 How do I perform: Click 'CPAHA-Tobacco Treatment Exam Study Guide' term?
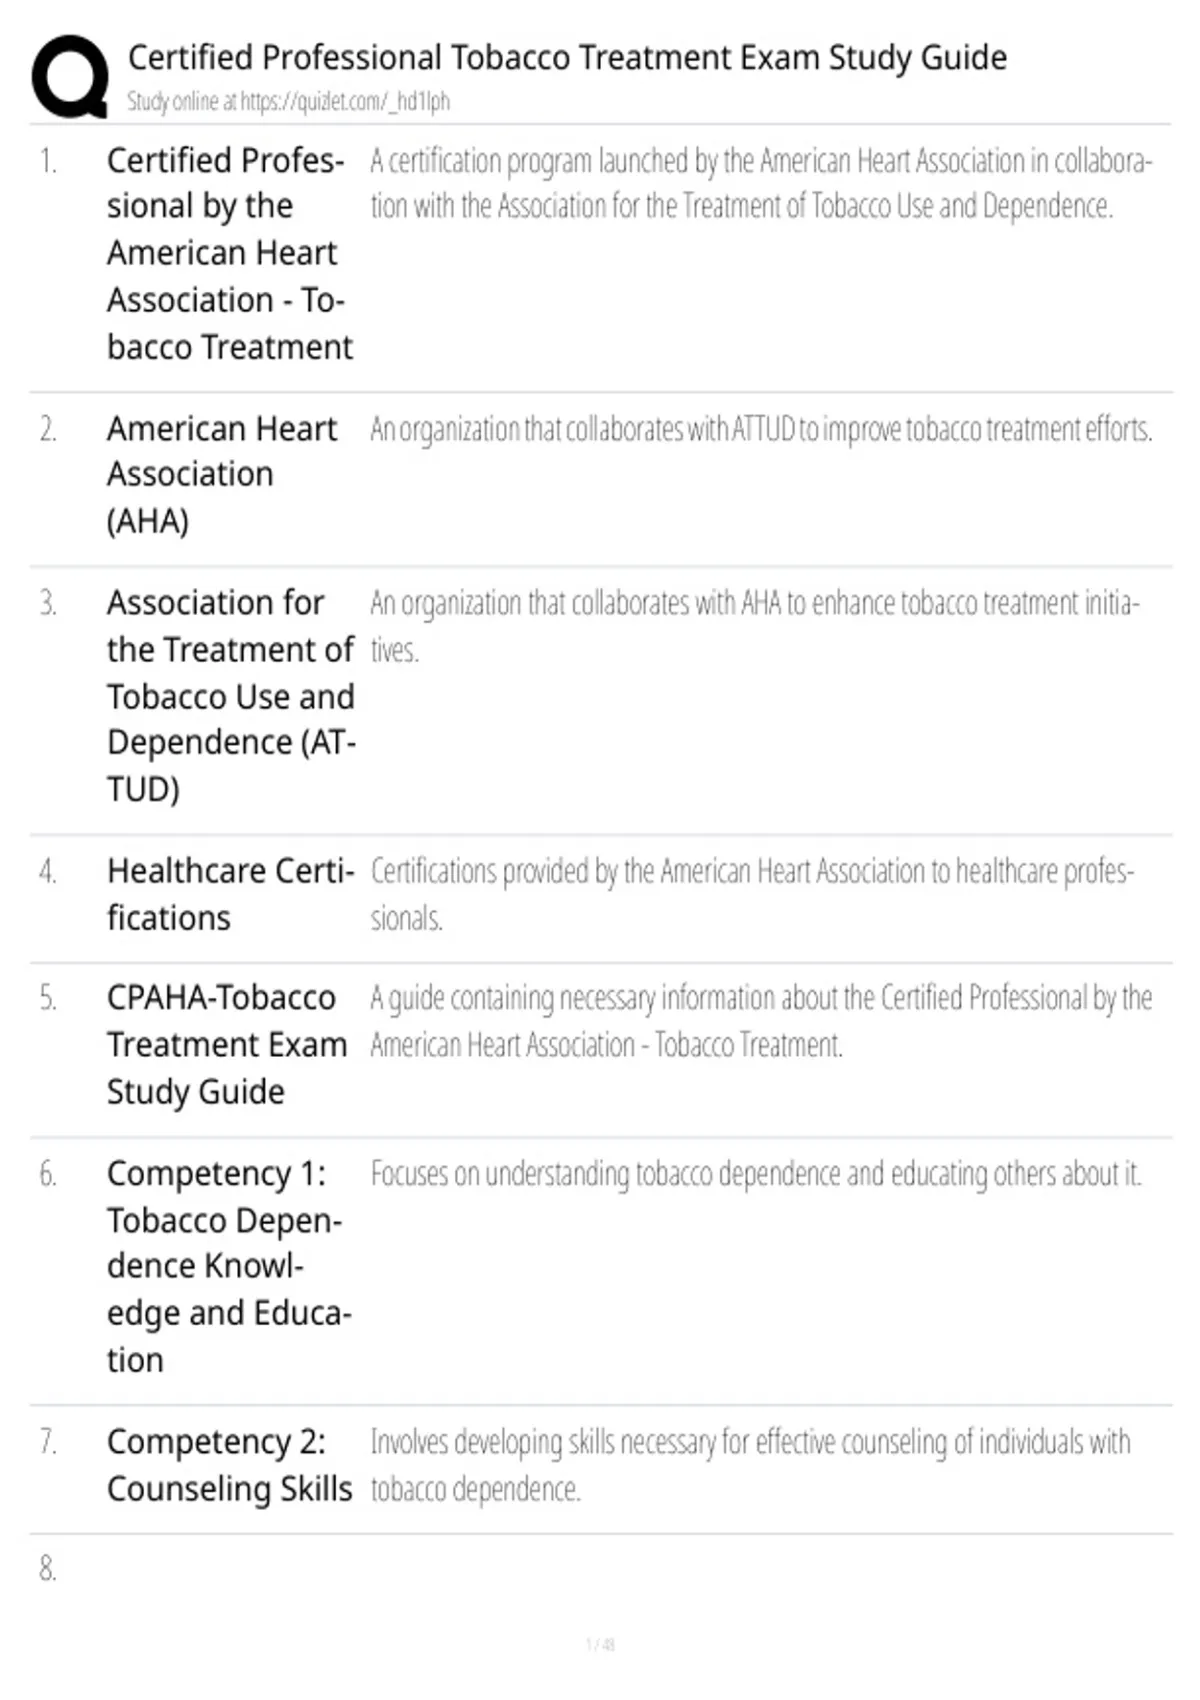(x=227, y=1045)
